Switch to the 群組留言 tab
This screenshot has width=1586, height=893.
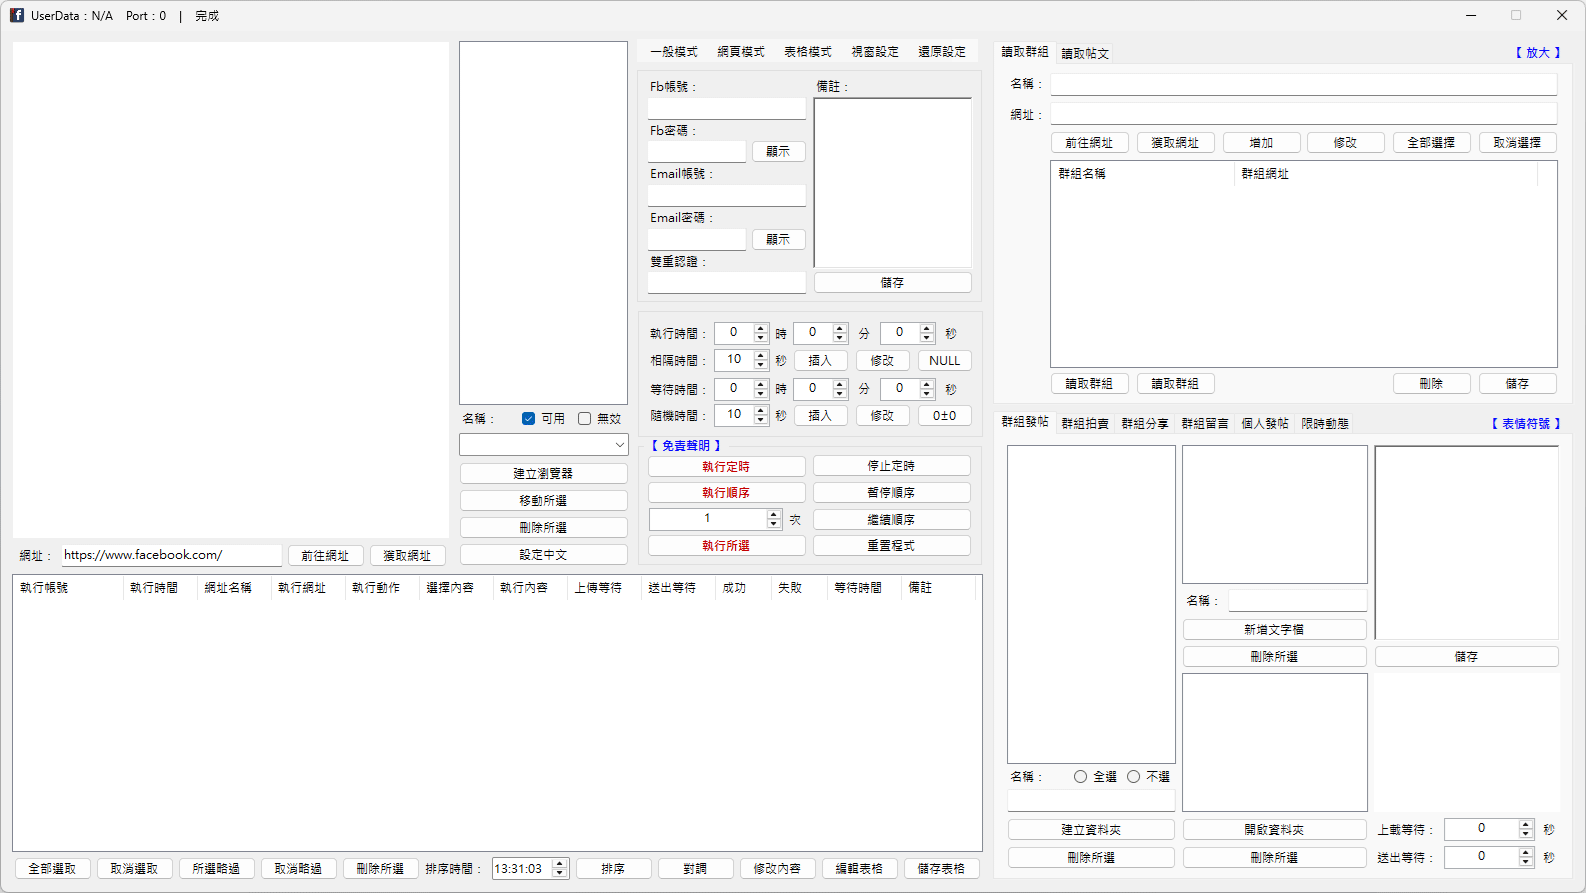1205,424
